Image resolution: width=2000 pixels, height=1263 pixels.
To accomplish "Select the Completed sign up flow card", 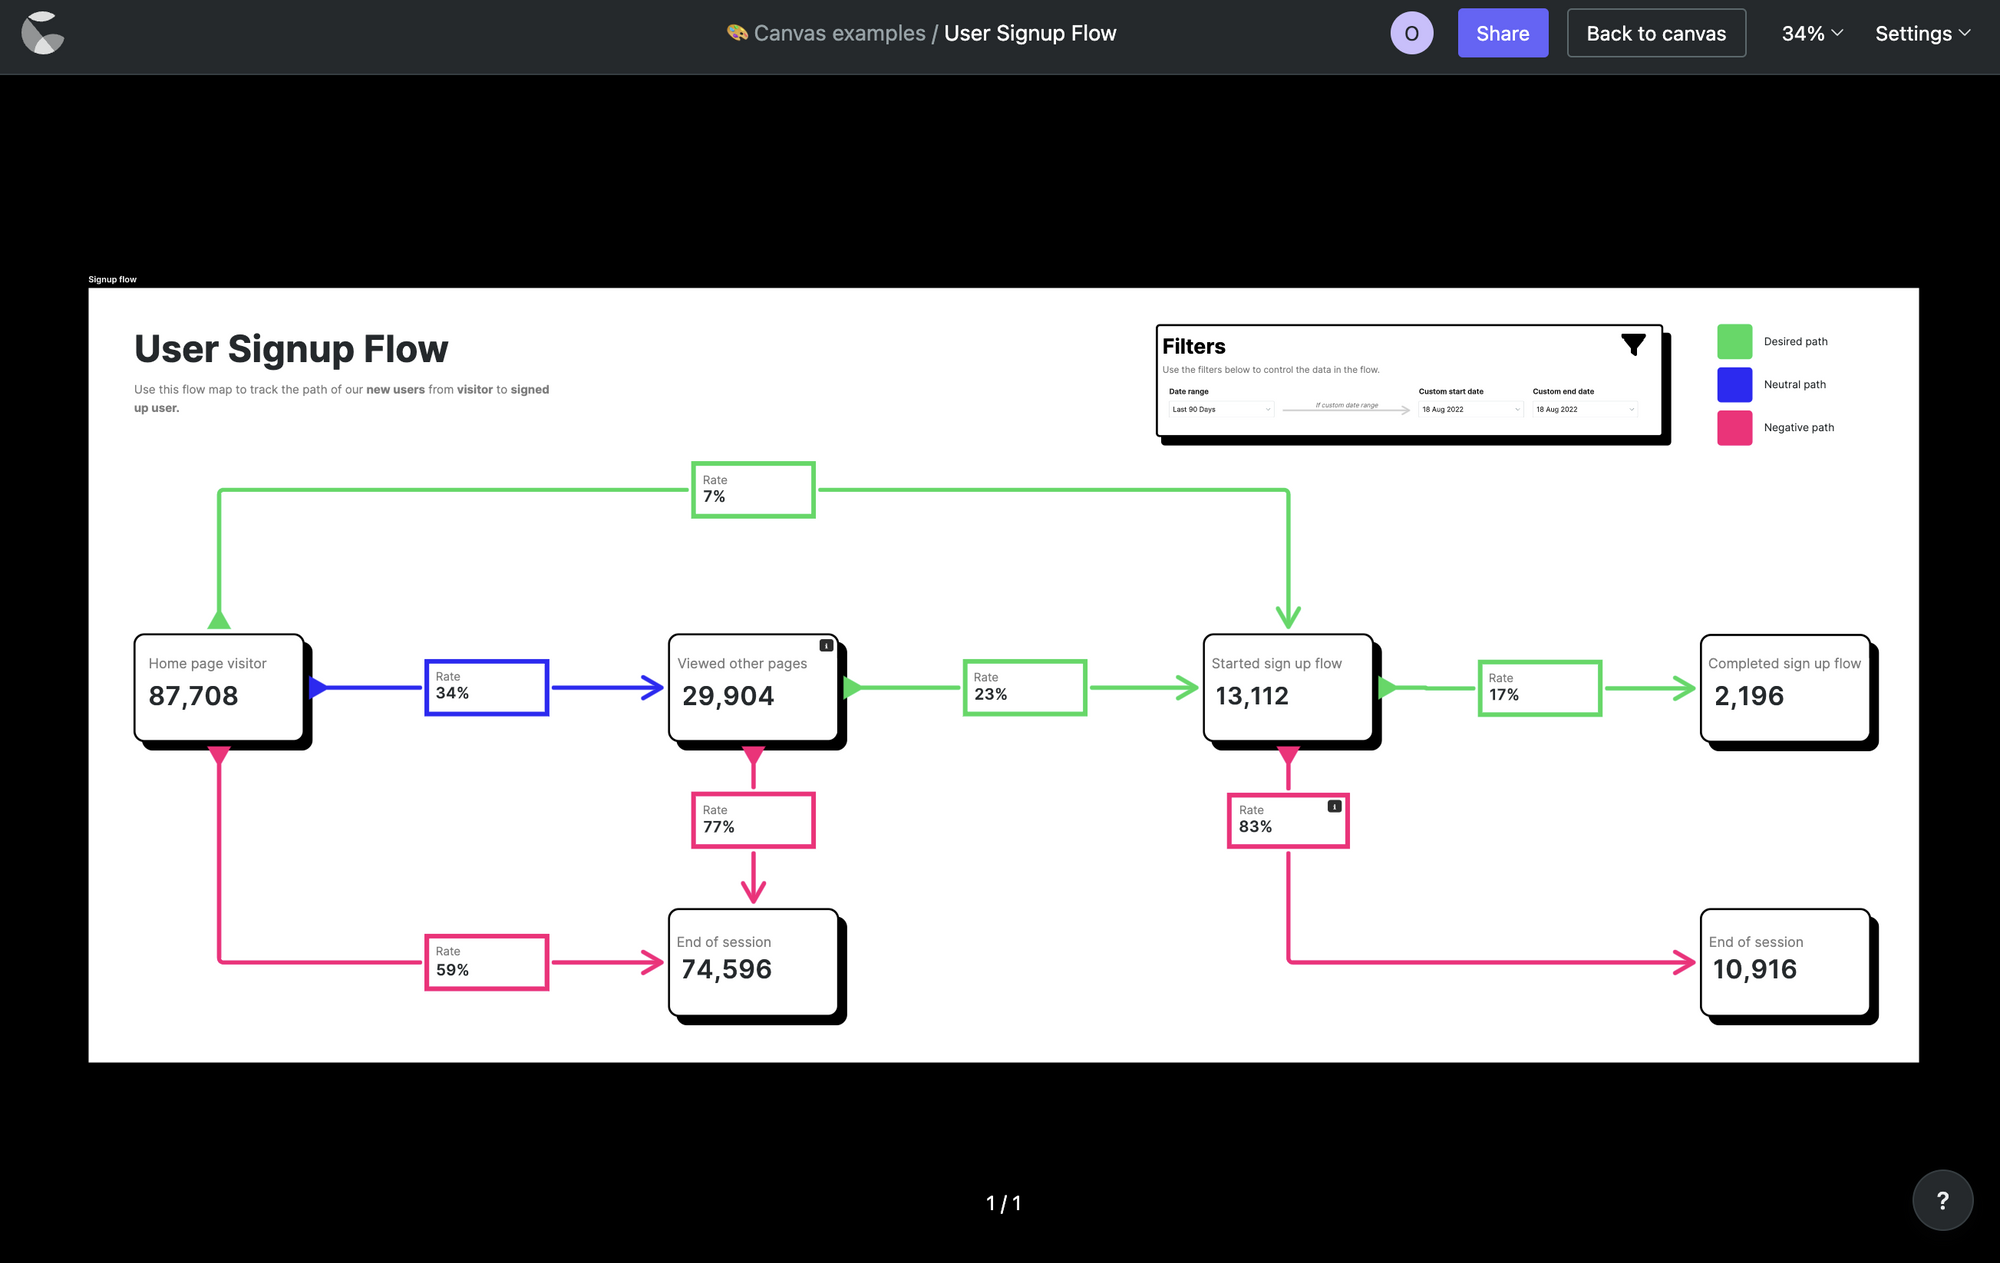I will (1784, 688).
